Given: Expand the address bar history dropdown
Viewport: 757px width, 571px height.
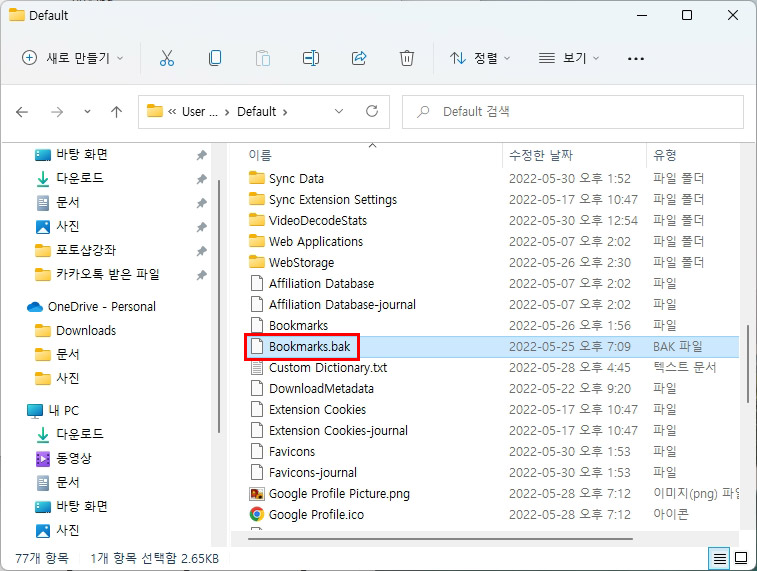Looking at the screenshot, I should [339, 111].
